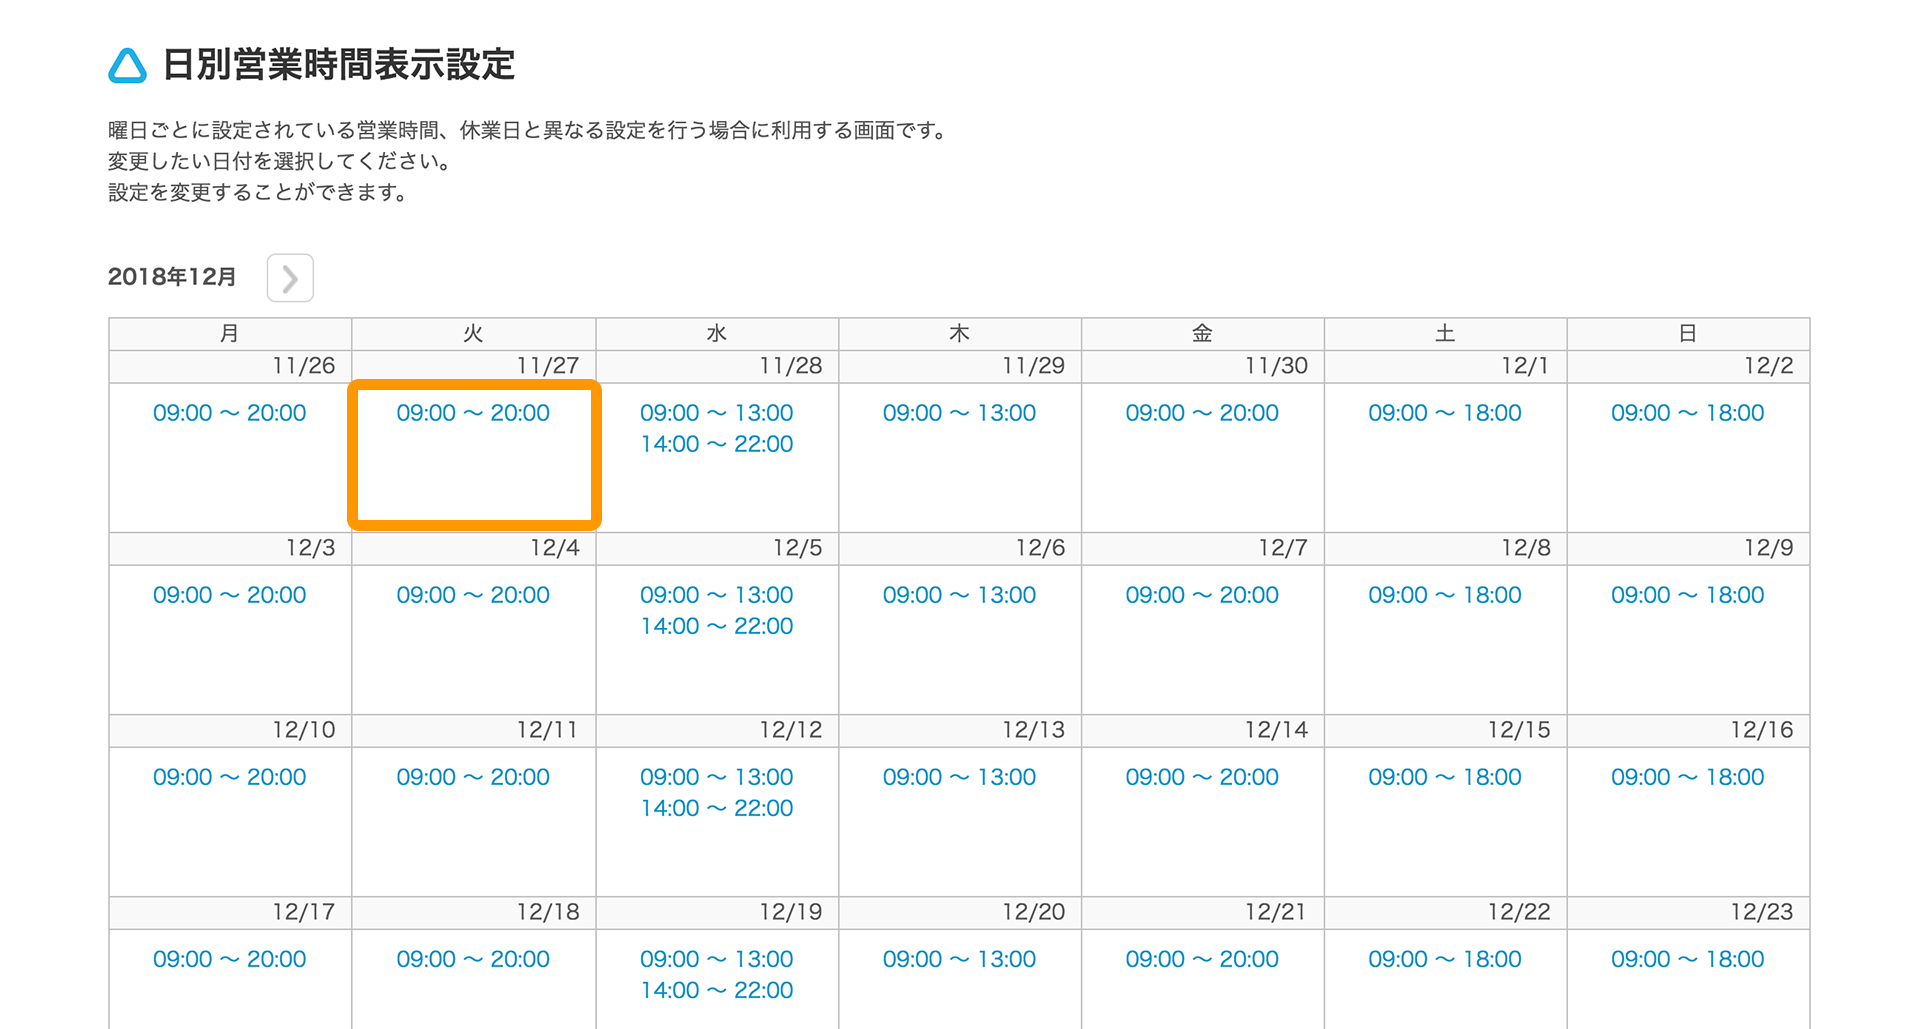This screenshot has width=1920, height=1029.
Task: Open 12/15 hours 09:00 ~ 18:00
Action: tap(1445, 777)
